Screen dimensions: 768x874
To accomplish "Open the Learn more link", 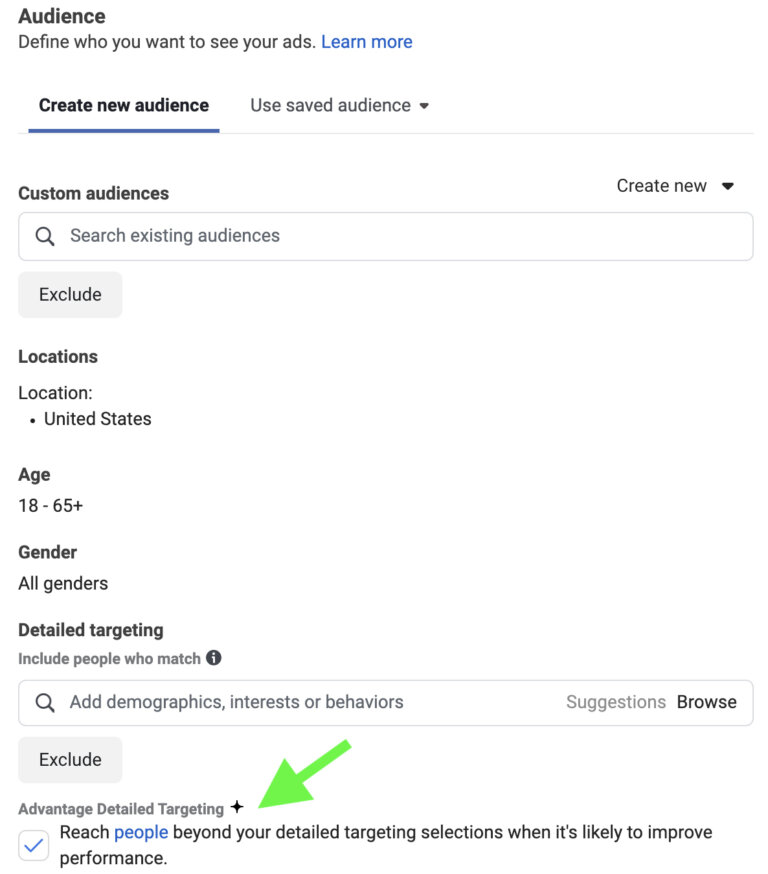I will pyautogui.click(x=367, y=41).
